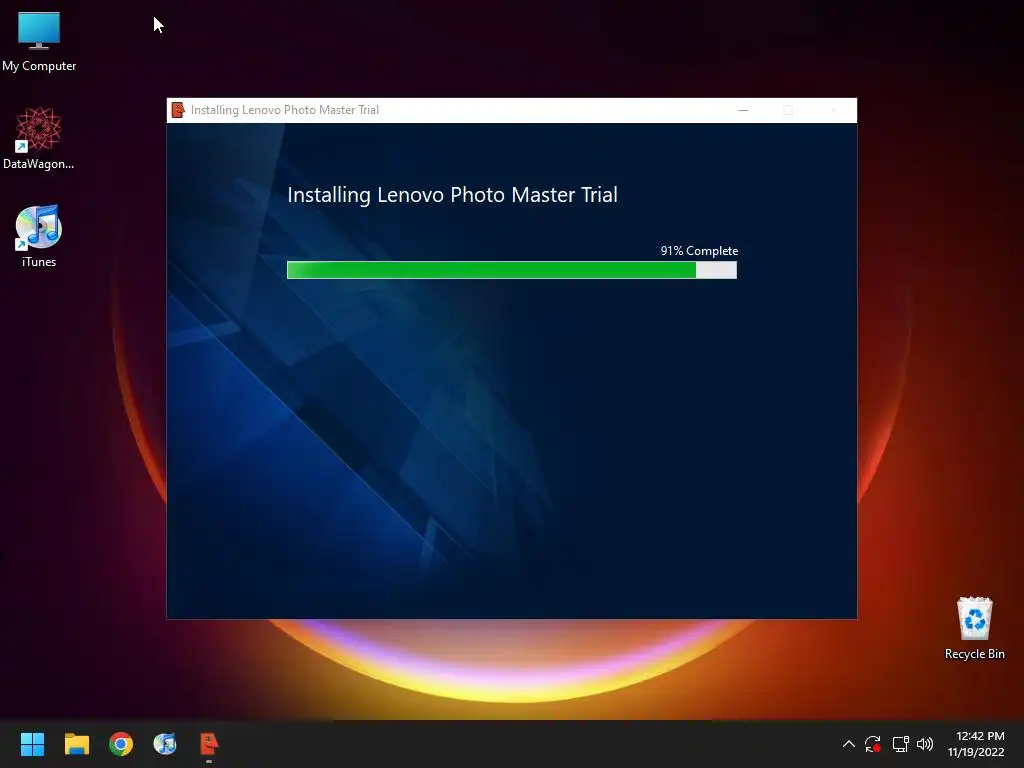The image size is (1024, 768).
Task: Click the 'Installing Lenovo Photo Master Trial' heading
Action: pos(452,195)
